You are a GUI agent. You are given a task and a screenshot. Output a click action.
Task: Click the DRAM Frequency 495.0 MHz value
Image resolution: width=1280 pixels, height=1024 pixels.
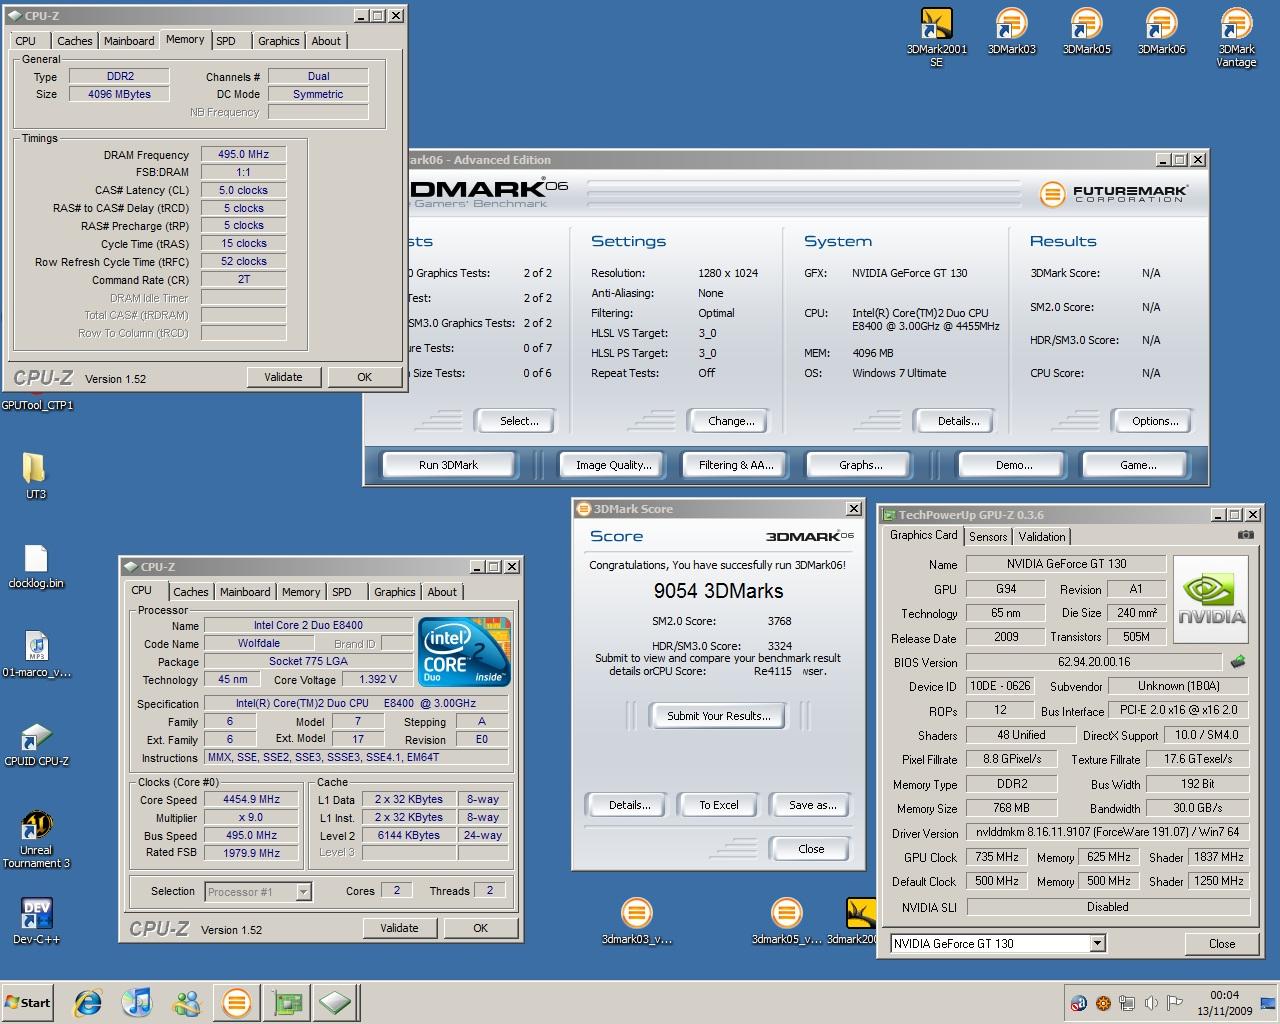click(244, 154)
